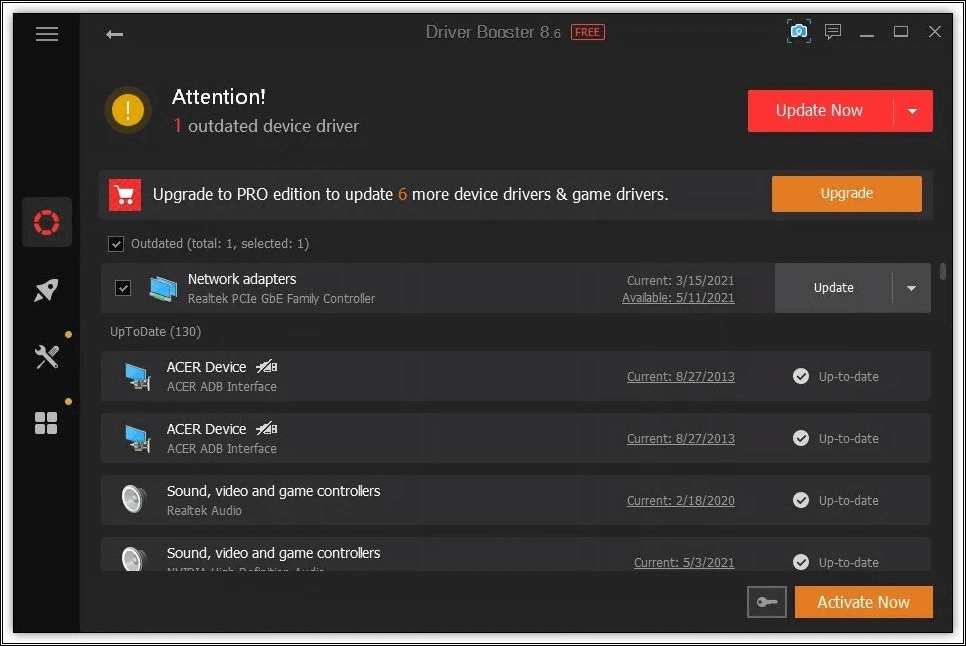Screen dimensions: 966x646
Task: Open the Available: 5/11/2021 link
Action: tap(678, 298)
